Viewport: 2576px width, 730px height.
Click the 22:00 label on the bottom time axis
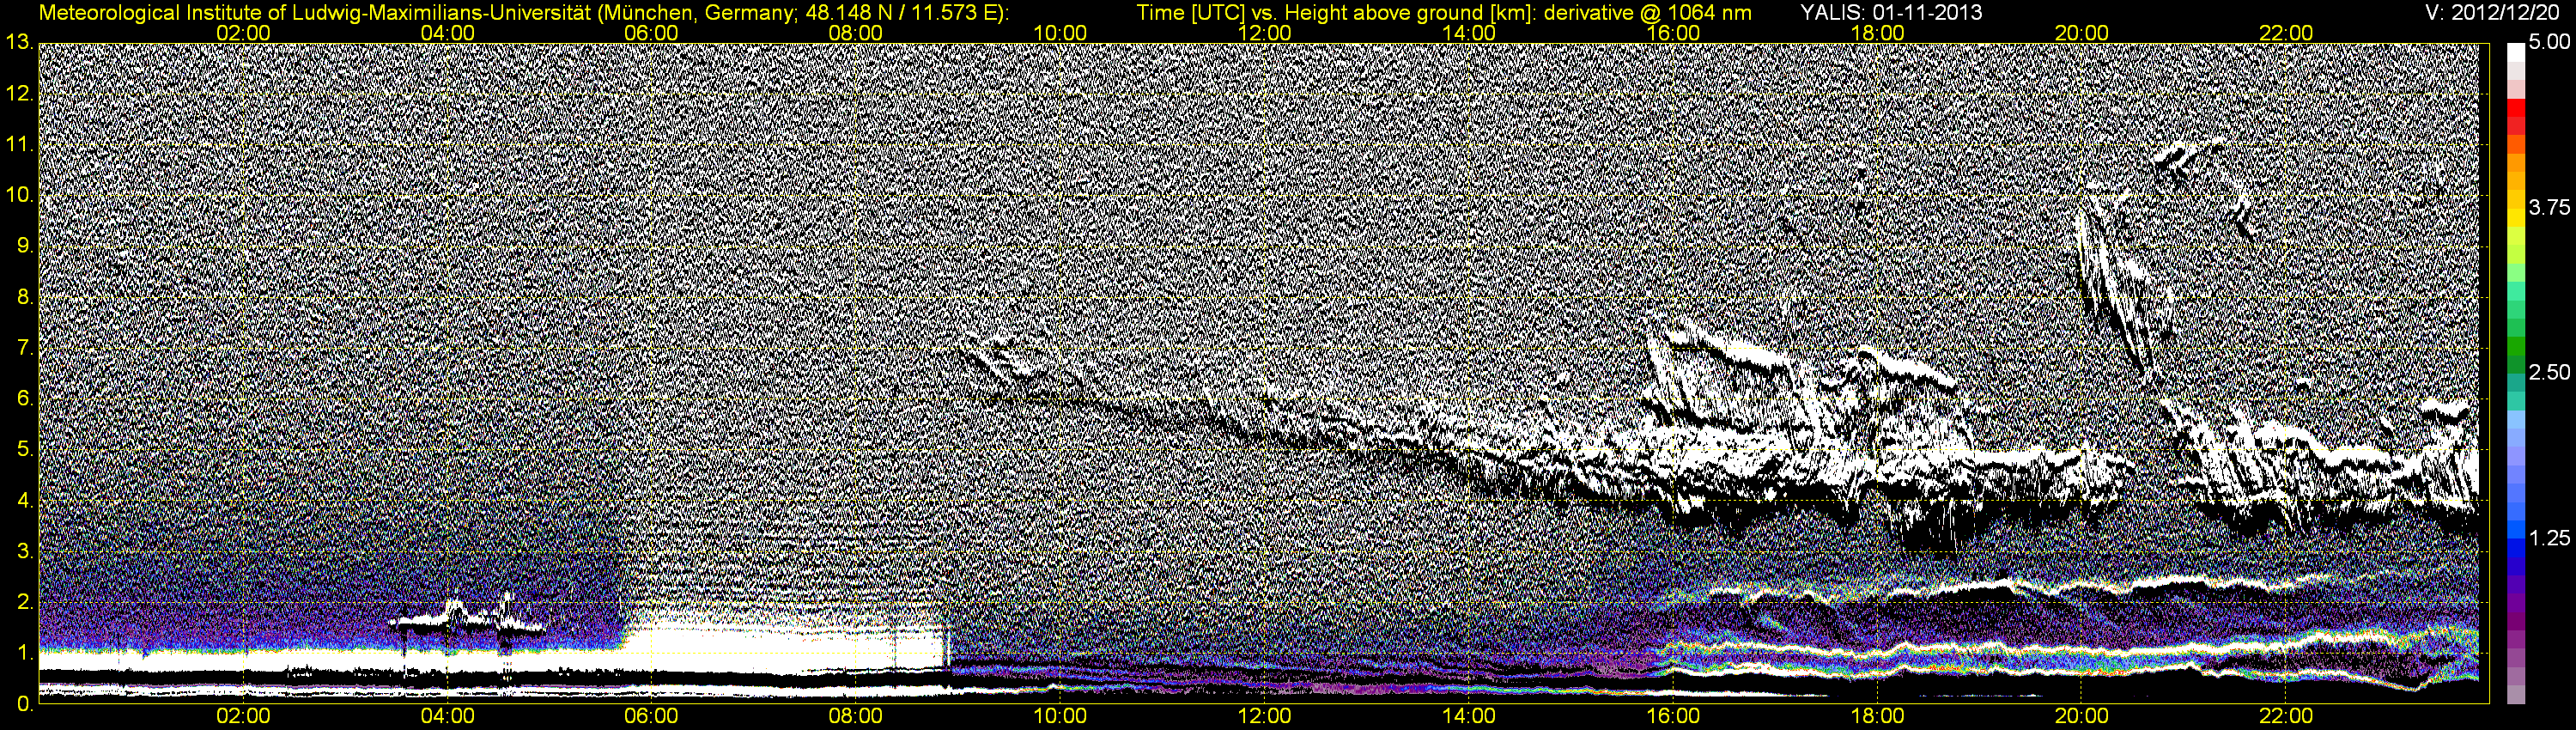(x=2286, y=717)
